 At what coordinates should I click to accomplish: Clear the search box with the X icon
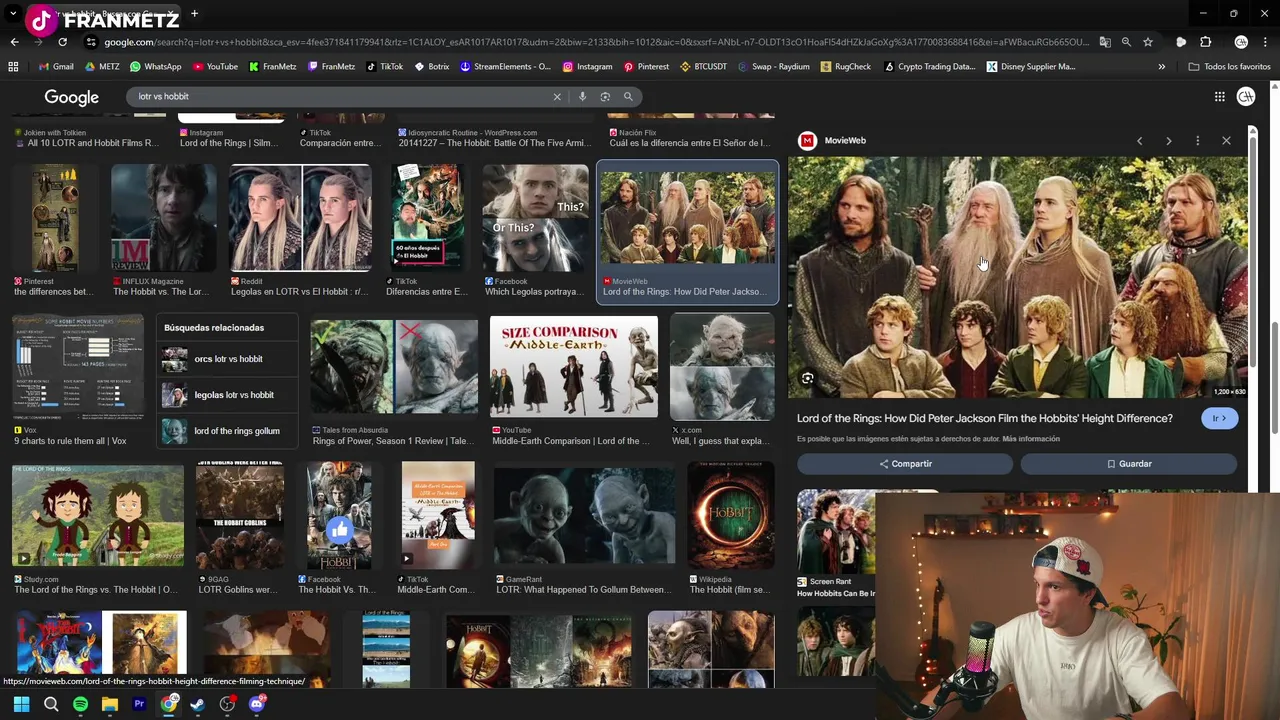coord(557,97)
